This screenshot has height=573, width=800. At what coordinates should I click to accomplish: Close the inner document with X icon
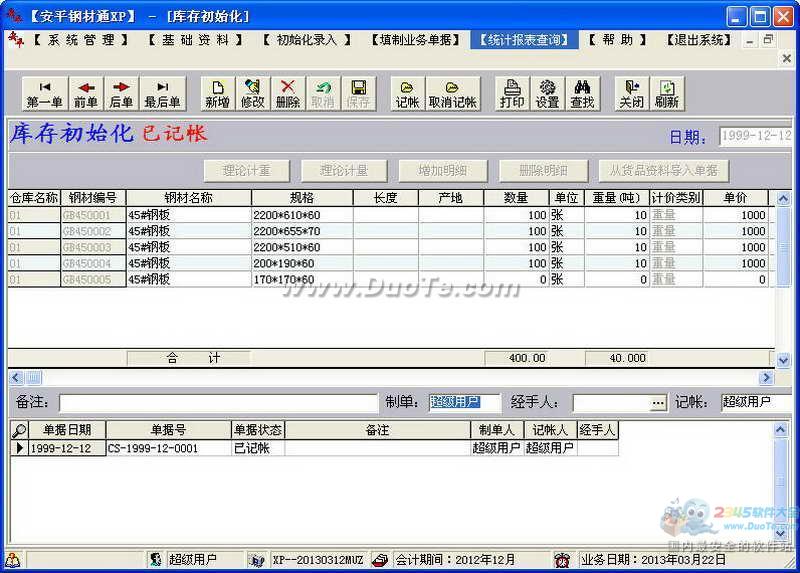coord(787,59)
